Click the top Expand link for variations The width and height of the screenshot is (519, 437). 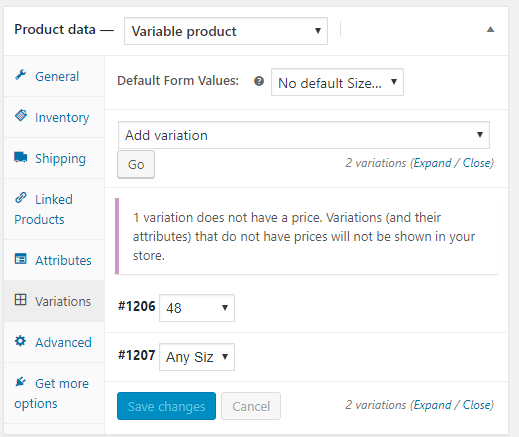(432, 163)
